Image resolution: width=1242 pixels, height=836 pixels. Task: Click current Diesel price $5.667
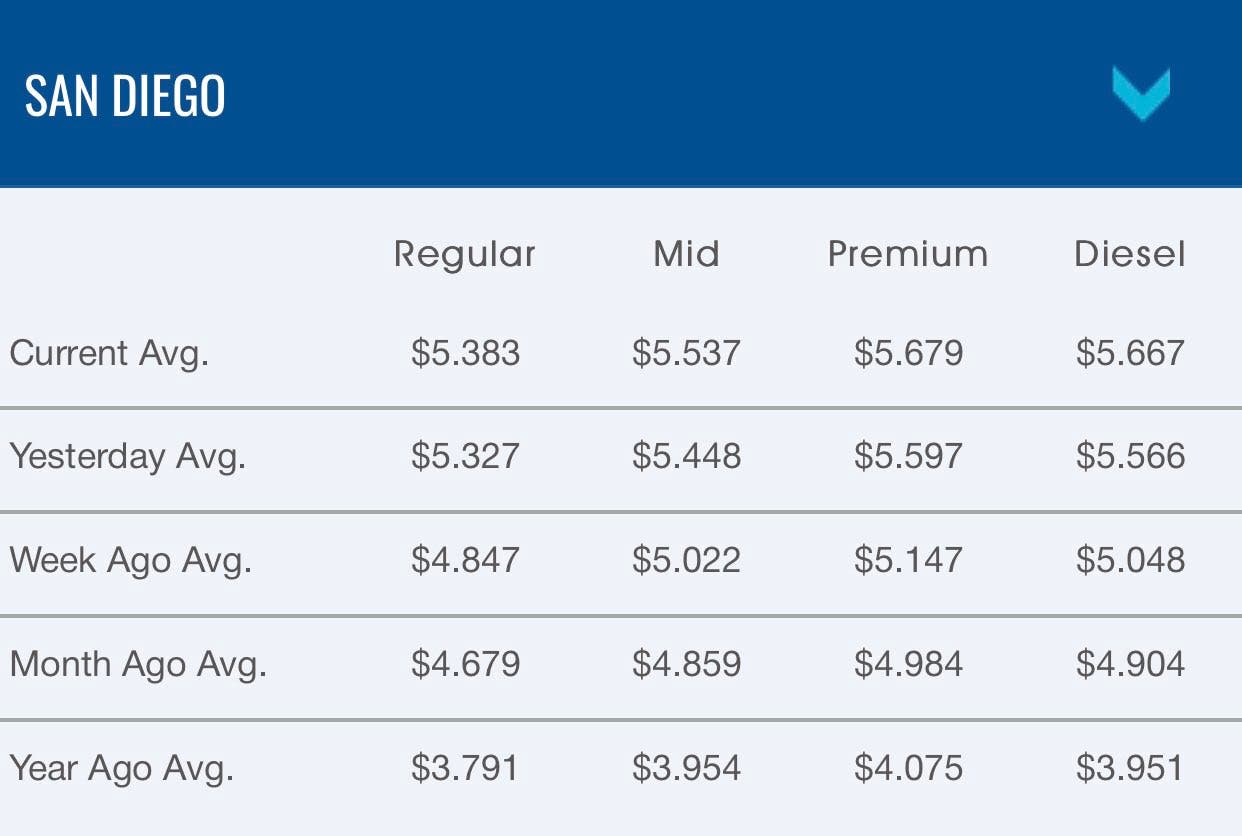[1130, 354]
